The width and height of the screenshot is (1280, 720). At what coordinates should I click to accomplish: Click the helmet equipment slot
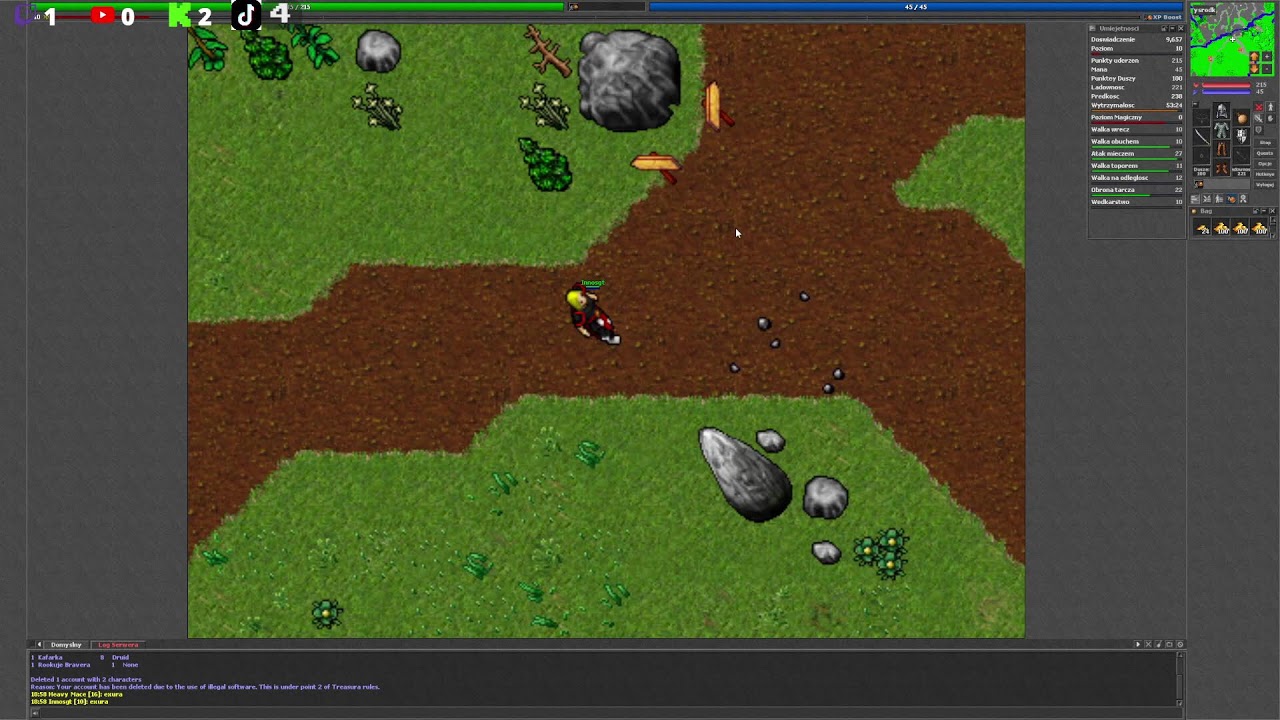pos(1222,111)
